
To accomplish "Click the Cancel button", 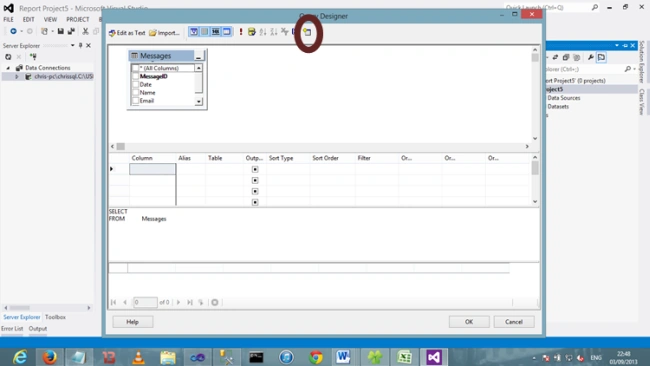I will (514, 322).
